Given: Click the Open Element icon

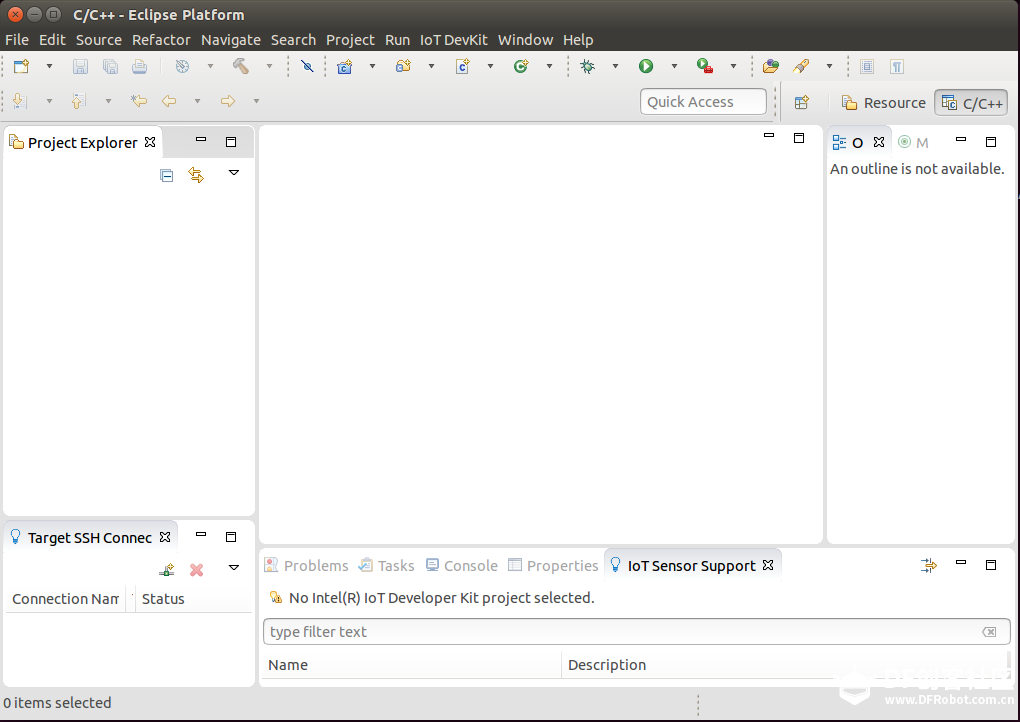Looking at the screenshot, I should point(771,66).
